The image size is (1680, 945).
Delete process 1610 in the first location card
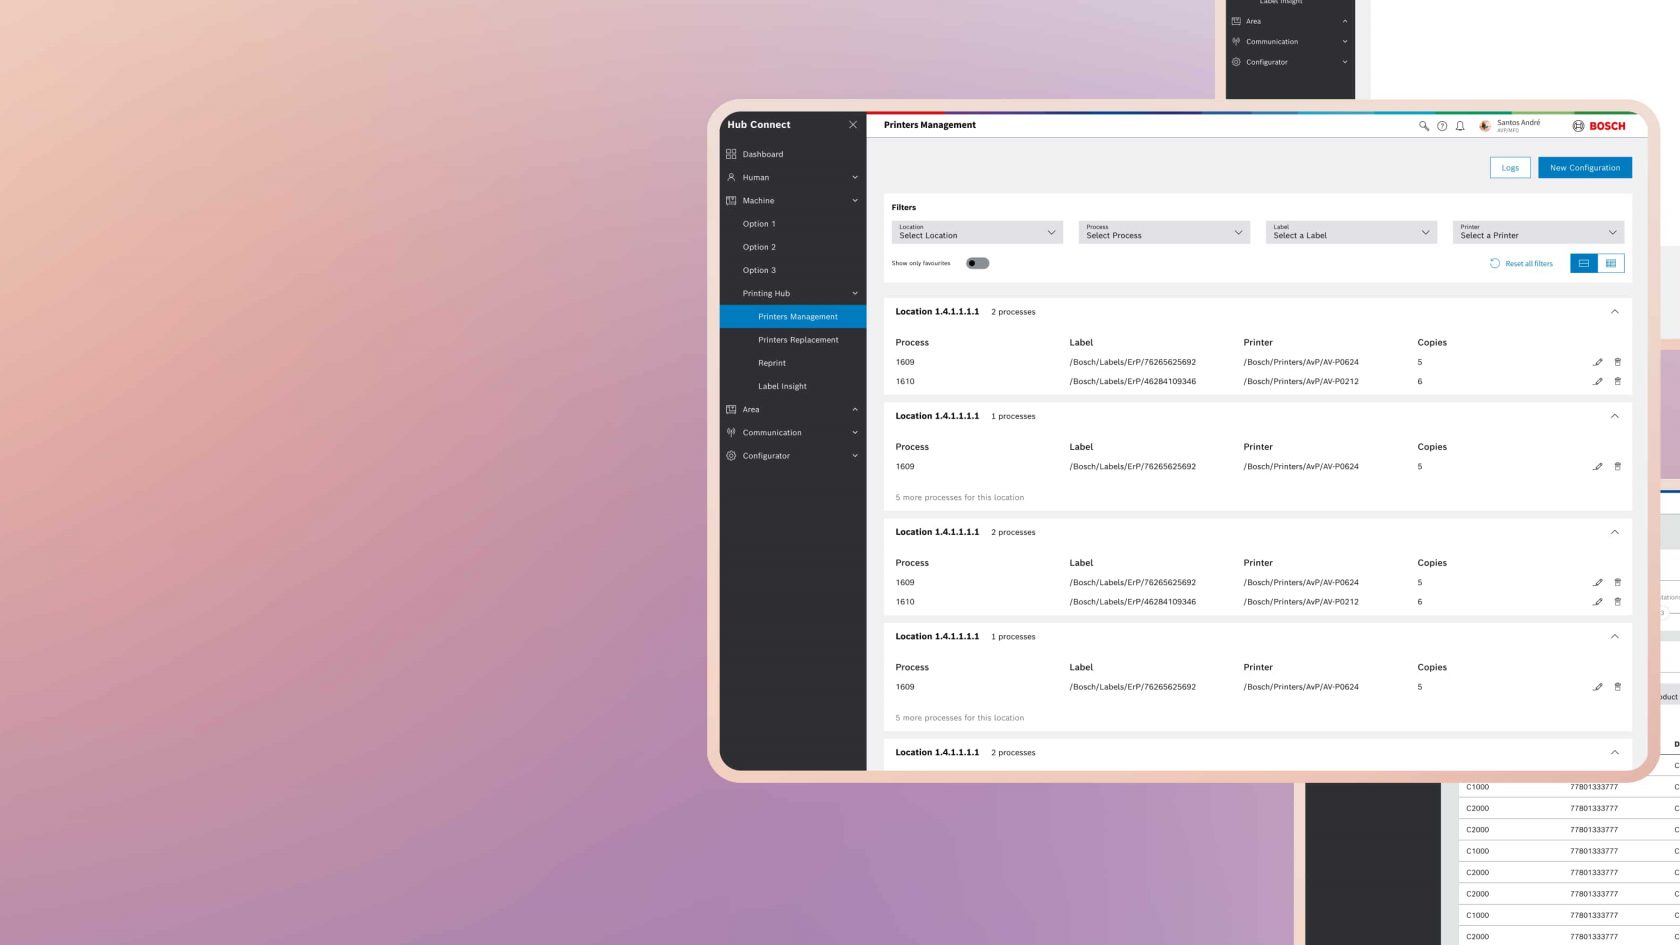pyautogui.click(x=1618, y=381)
